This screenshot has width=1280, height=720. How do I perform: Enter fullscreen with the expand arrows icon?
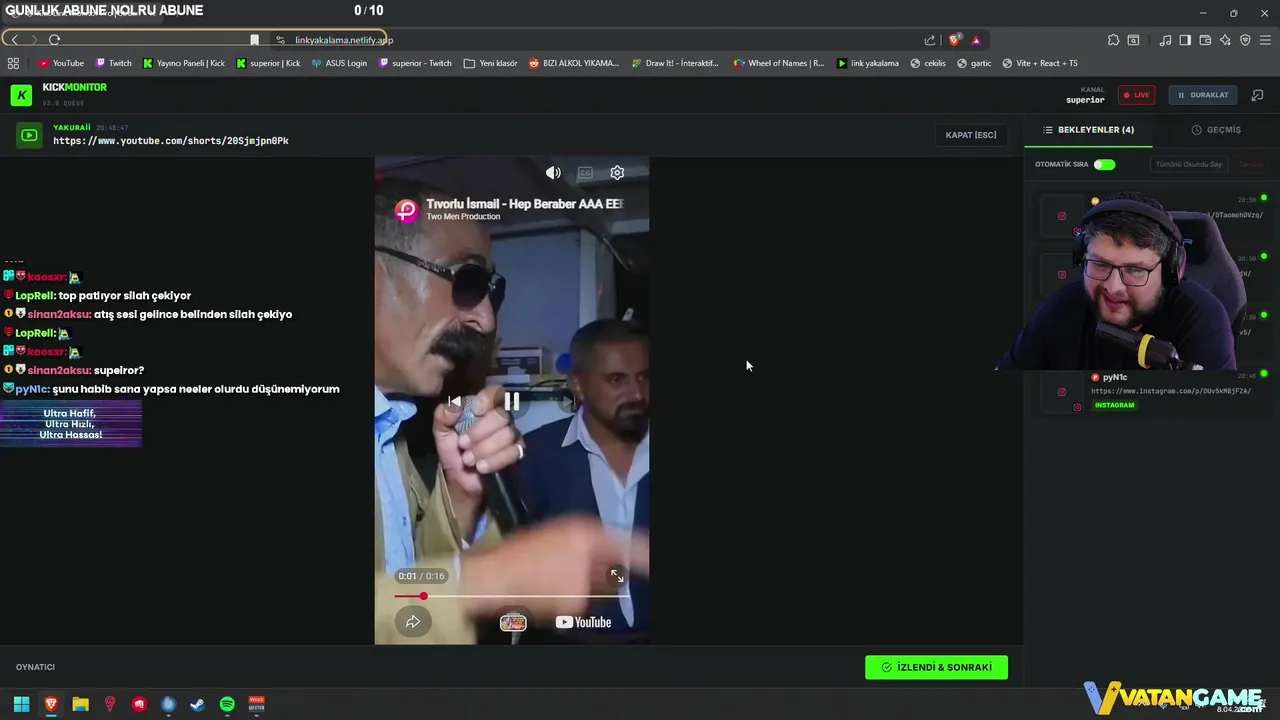click(x=617, y=576)
